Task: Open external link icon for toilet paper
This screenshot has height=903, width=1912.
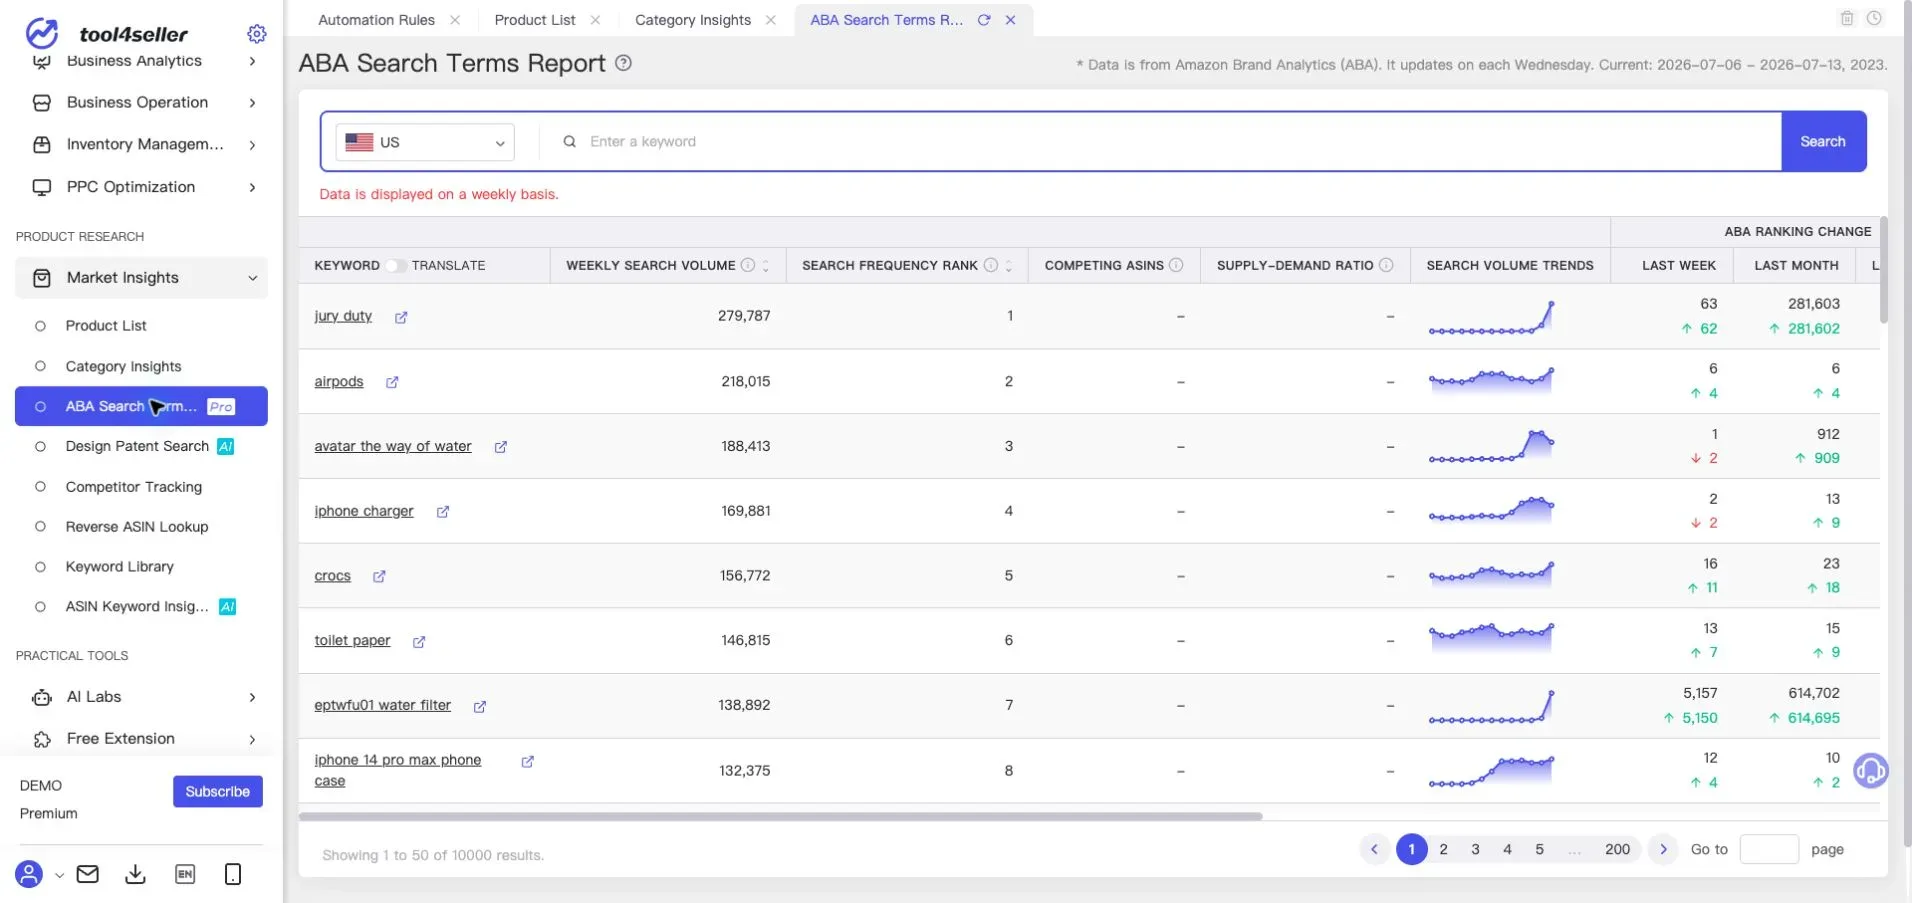Action: (x=419, y=641)
